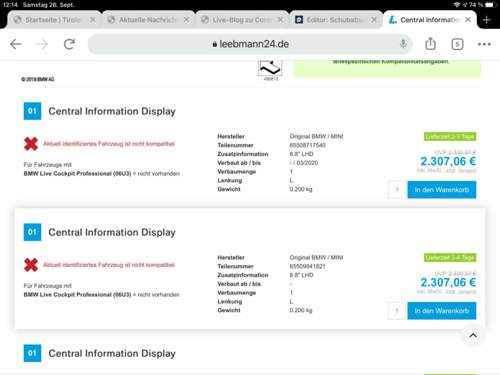500x375 pixels.
Task: Open the share sheet icon
Action: pyautogui.click(x=430, y=44)
